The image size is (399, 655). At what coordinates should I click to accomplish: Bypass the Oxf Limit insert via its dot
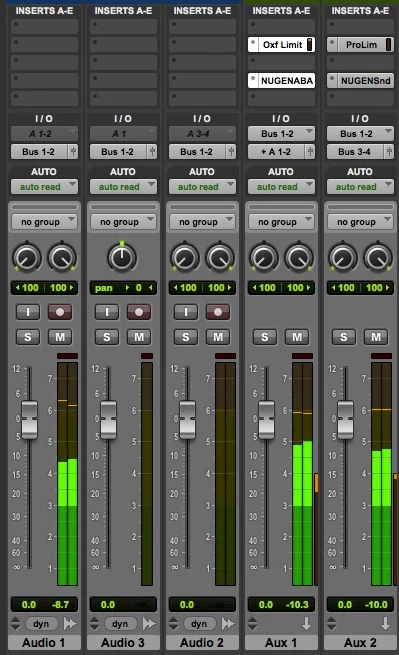click(253, 43)
